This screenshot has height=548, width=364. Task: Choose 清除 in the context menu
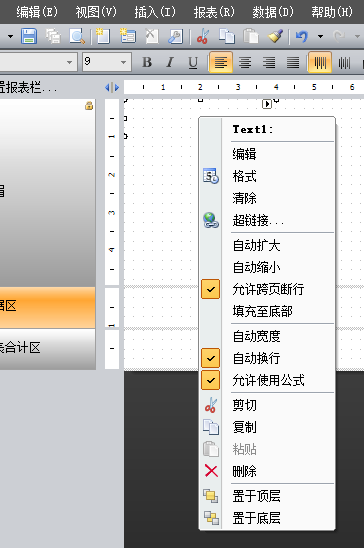pos(267,198)
